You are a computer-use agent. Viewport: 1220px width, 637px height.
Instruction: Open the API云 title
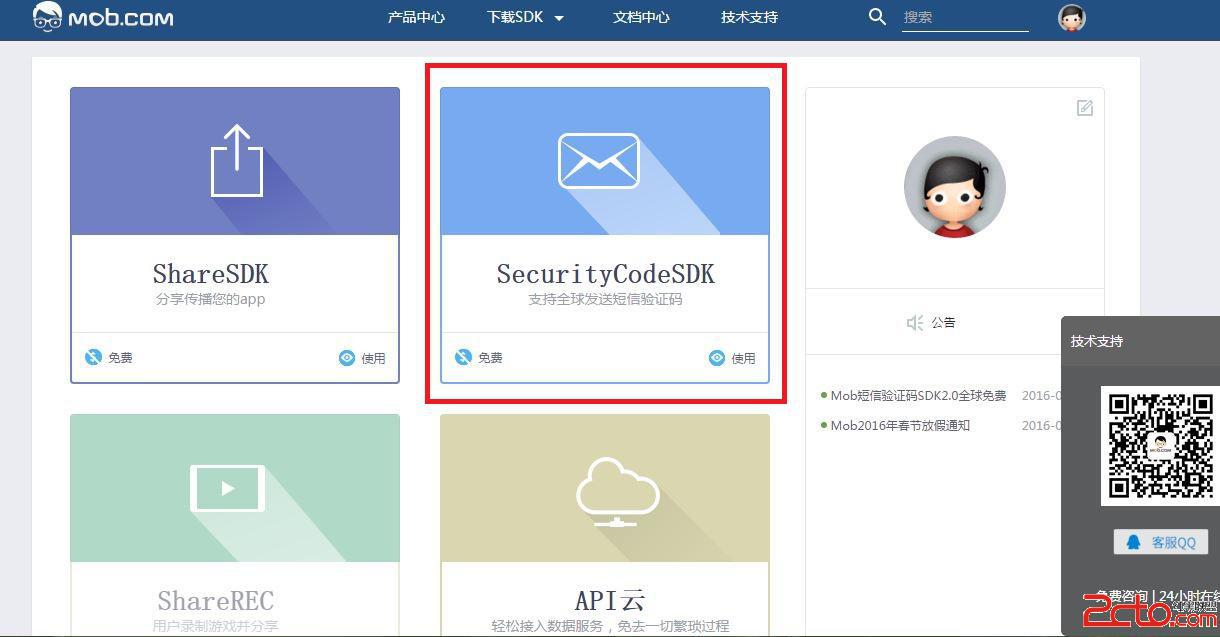point(610,601)
